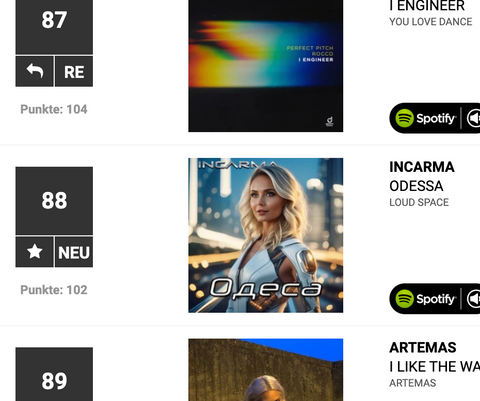Click the LOUD SPACE label text
480x401 pixels.
(x=419, y=202)
